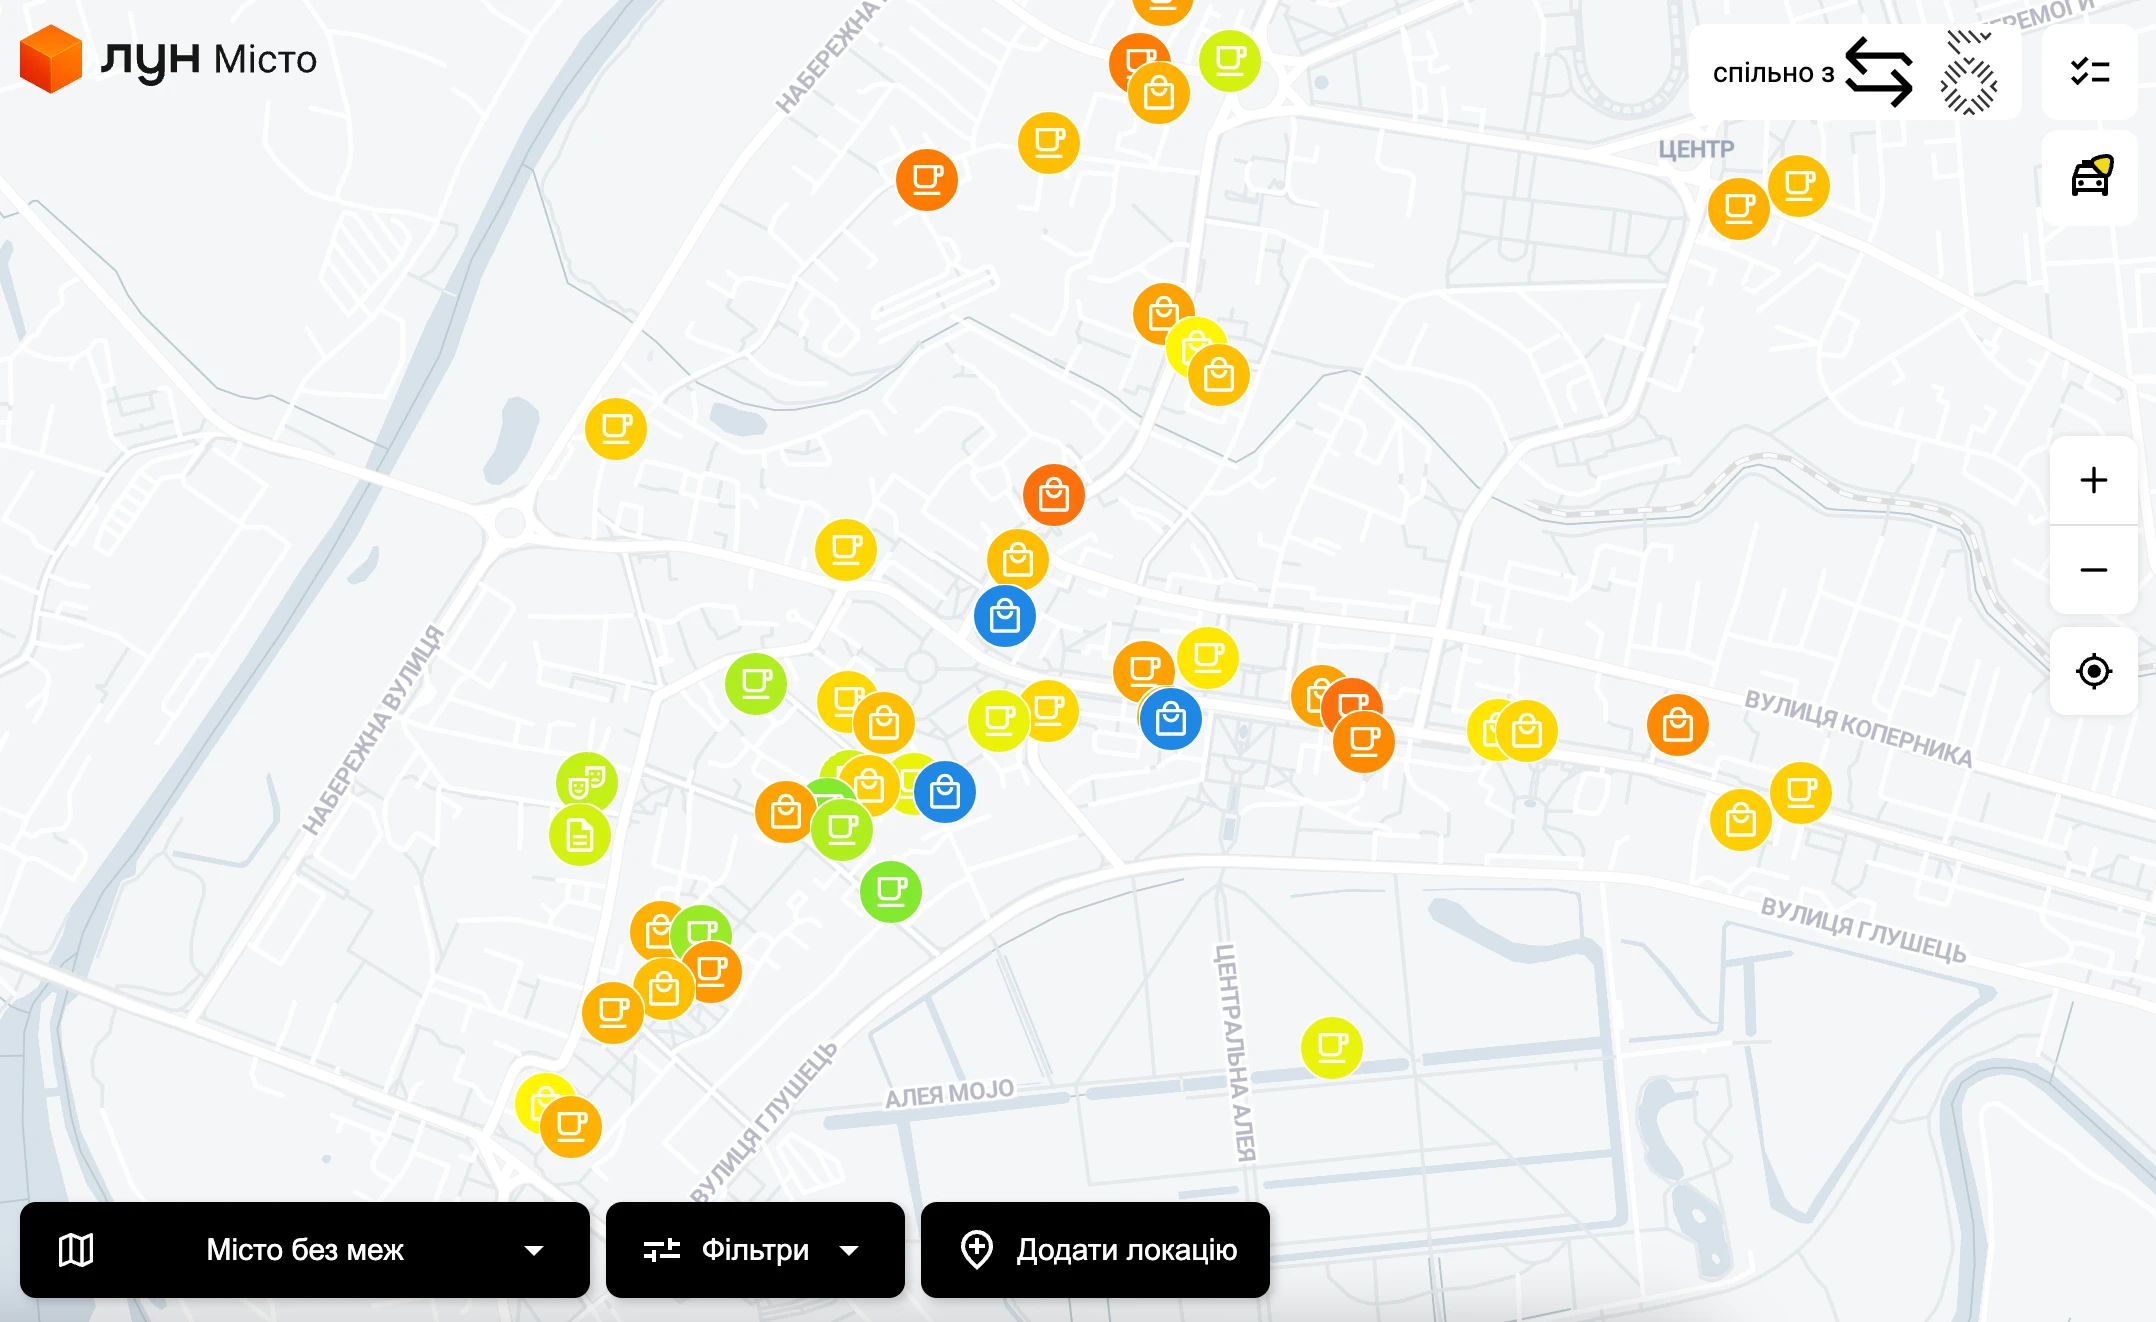The image size is (2156, 1322).
Task: Open the checklist icon in top right
Action: (2089, 72)
